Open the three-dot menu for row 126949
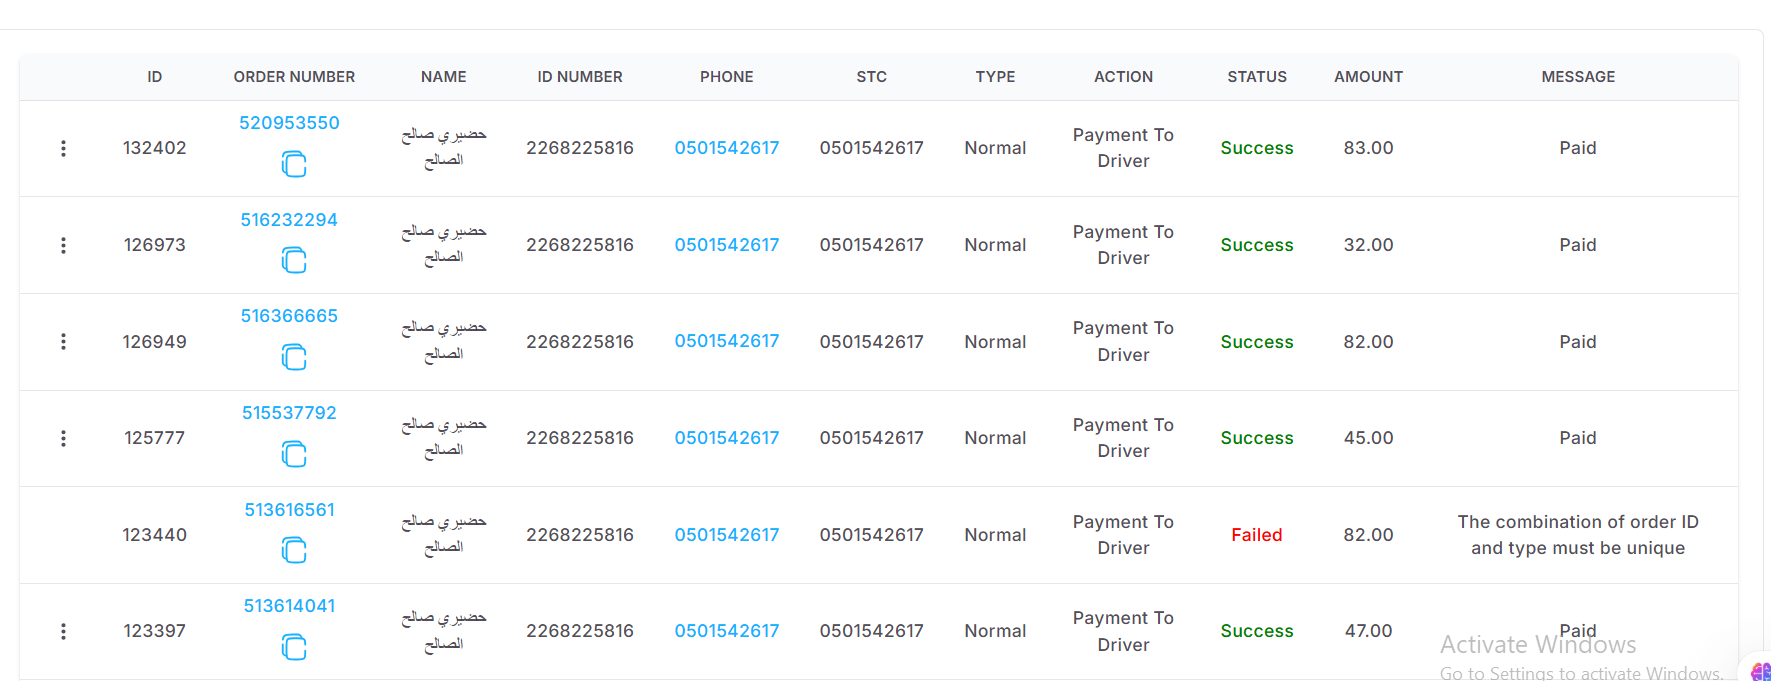Viewport: 1771px width, 681px height. click(x=63, y=342)
